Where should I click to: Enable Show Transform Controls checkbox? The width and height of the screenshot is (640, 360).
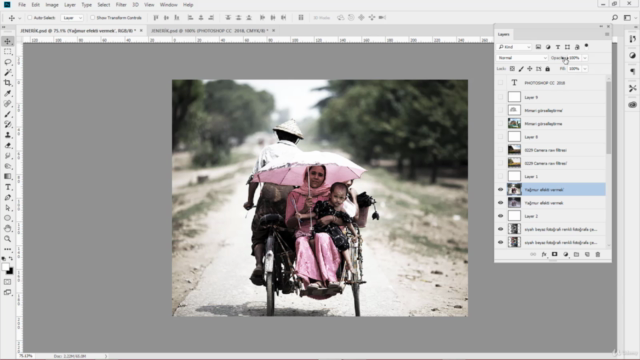tap(92, 18)
